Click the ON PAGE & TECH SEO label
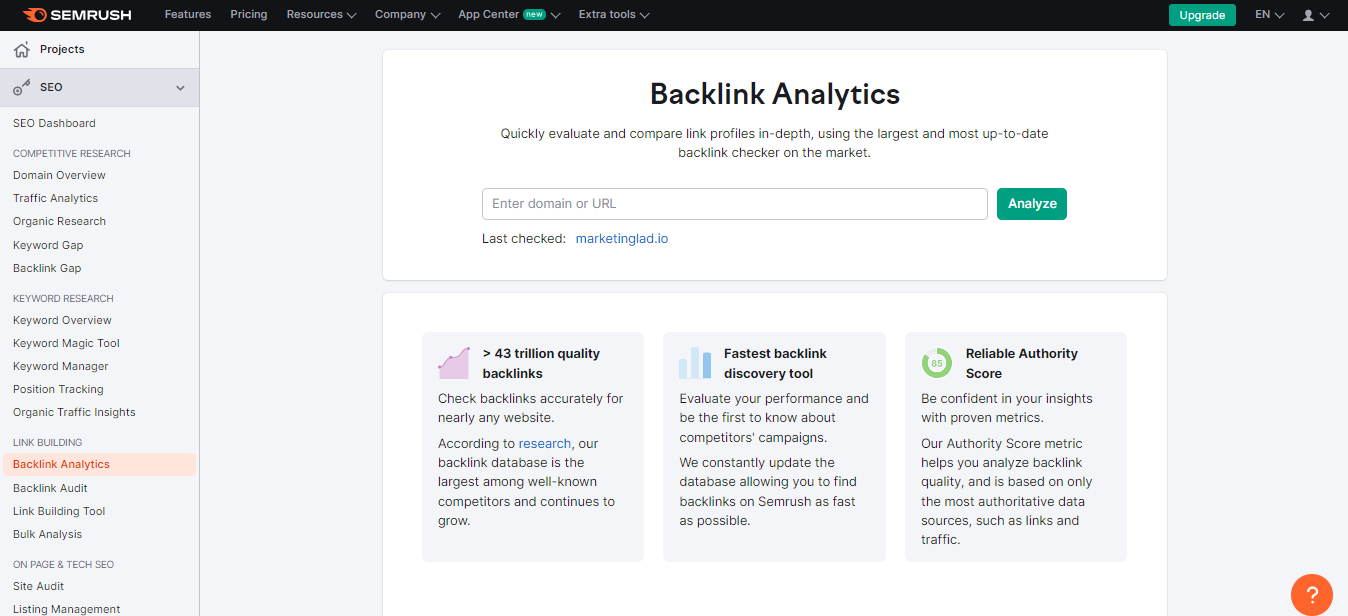Screen dimensions: 1348x616 tap(64, 564)
